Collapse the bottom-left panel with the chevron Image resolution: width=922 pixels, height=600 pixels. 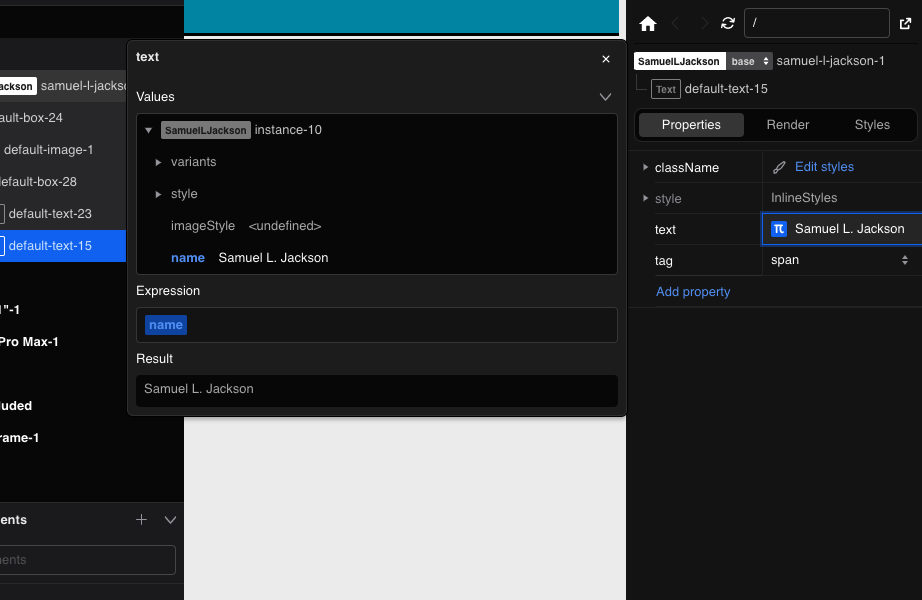pos(171,519)
